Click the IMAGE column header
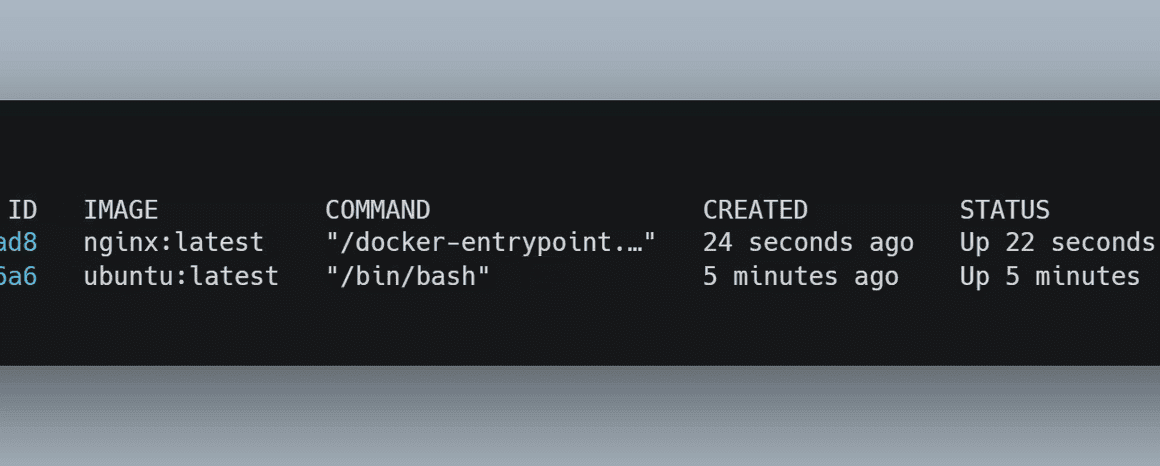 (121, 210)
